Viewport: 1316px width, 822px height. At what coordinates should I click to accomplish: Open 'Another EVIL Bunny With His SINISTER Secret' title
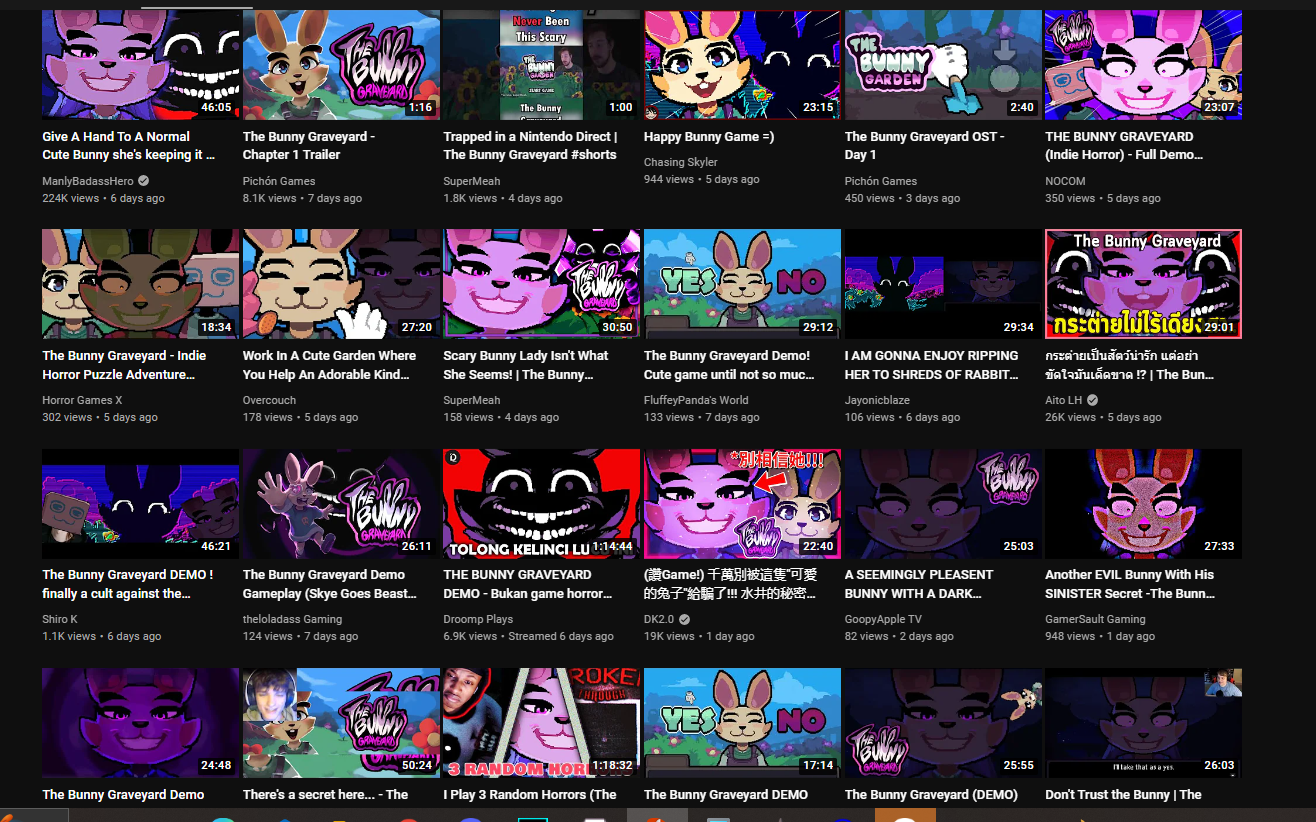(1129, 584)
